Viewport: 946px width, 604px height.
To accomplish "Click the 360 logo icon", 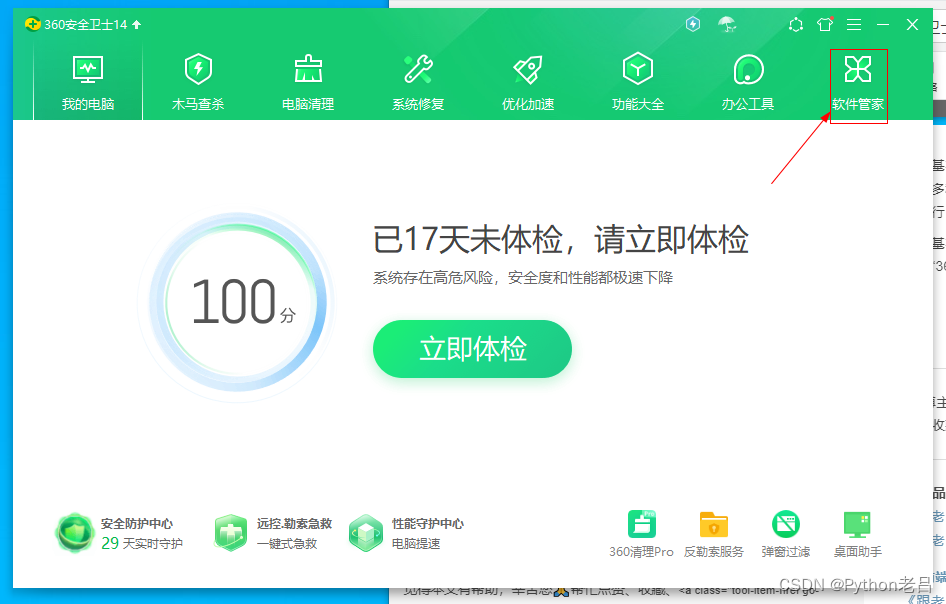I will click(33, 24).
